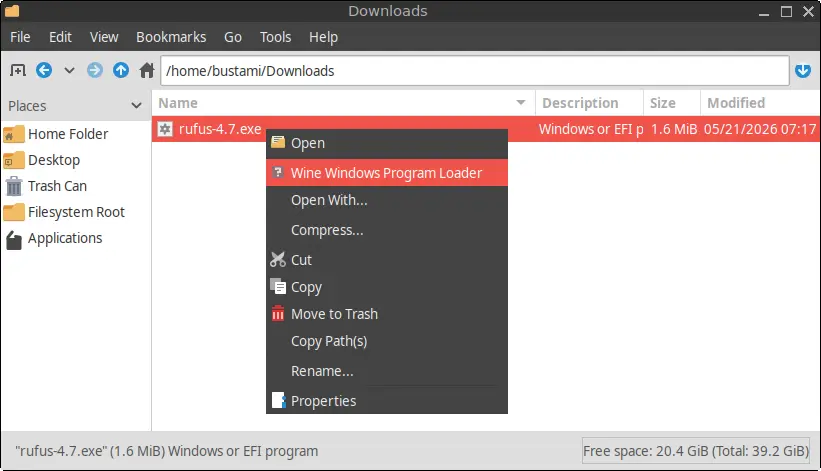Click the Downloads folder icon in titlebar
Screen dimensions: 821x471
12,11
